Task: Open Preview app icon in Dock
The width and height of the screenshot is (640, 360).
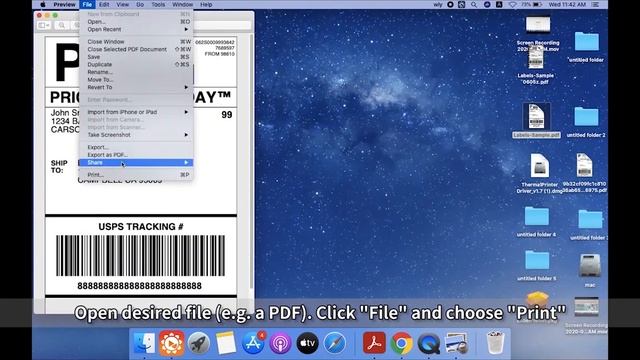Action: tap(456, 343)
